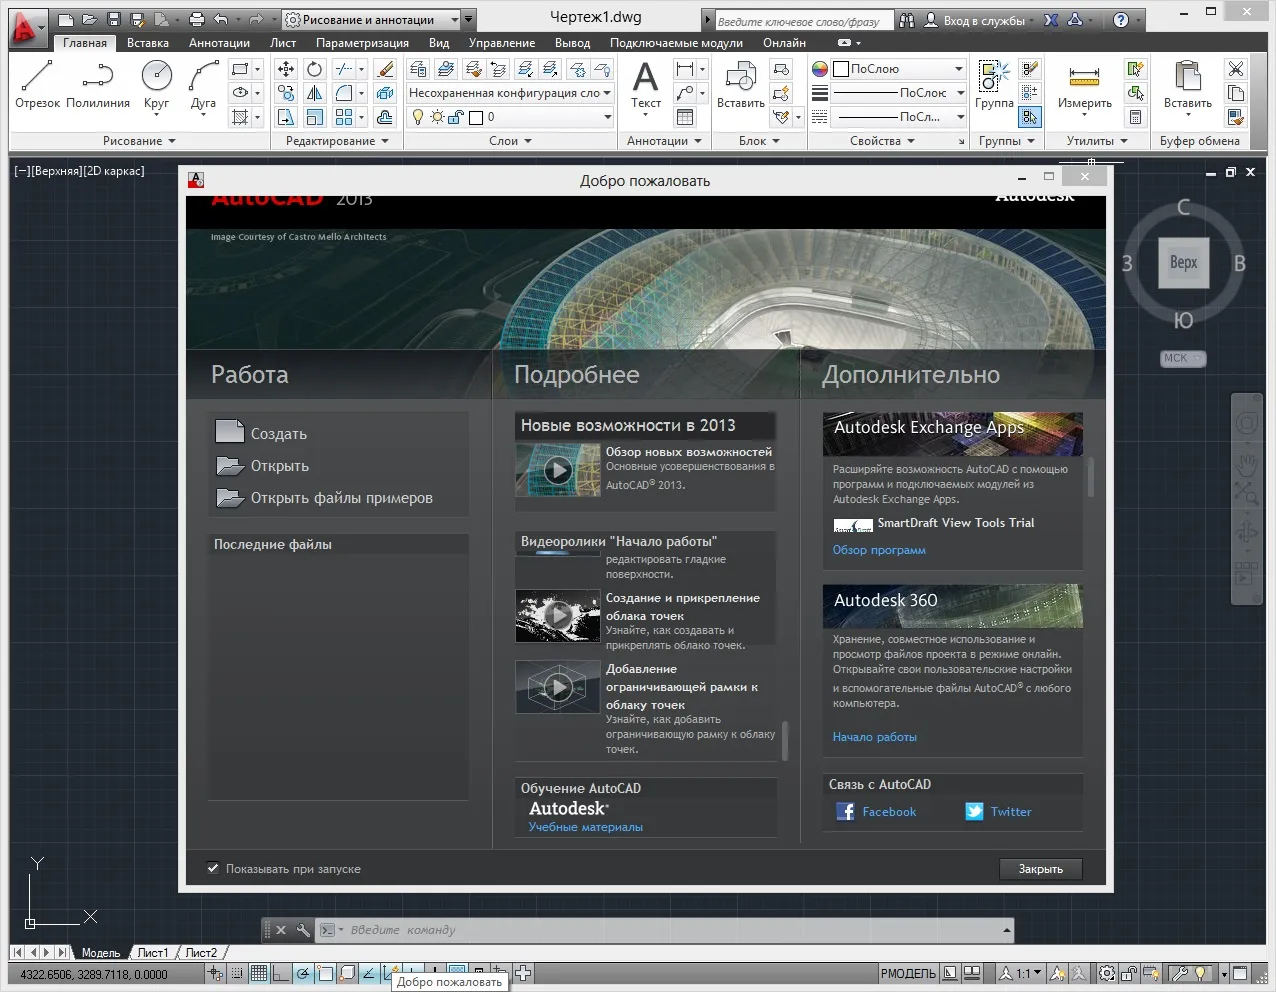
Task: Click the Текст annotation tool
Action: tap(646, 84)
